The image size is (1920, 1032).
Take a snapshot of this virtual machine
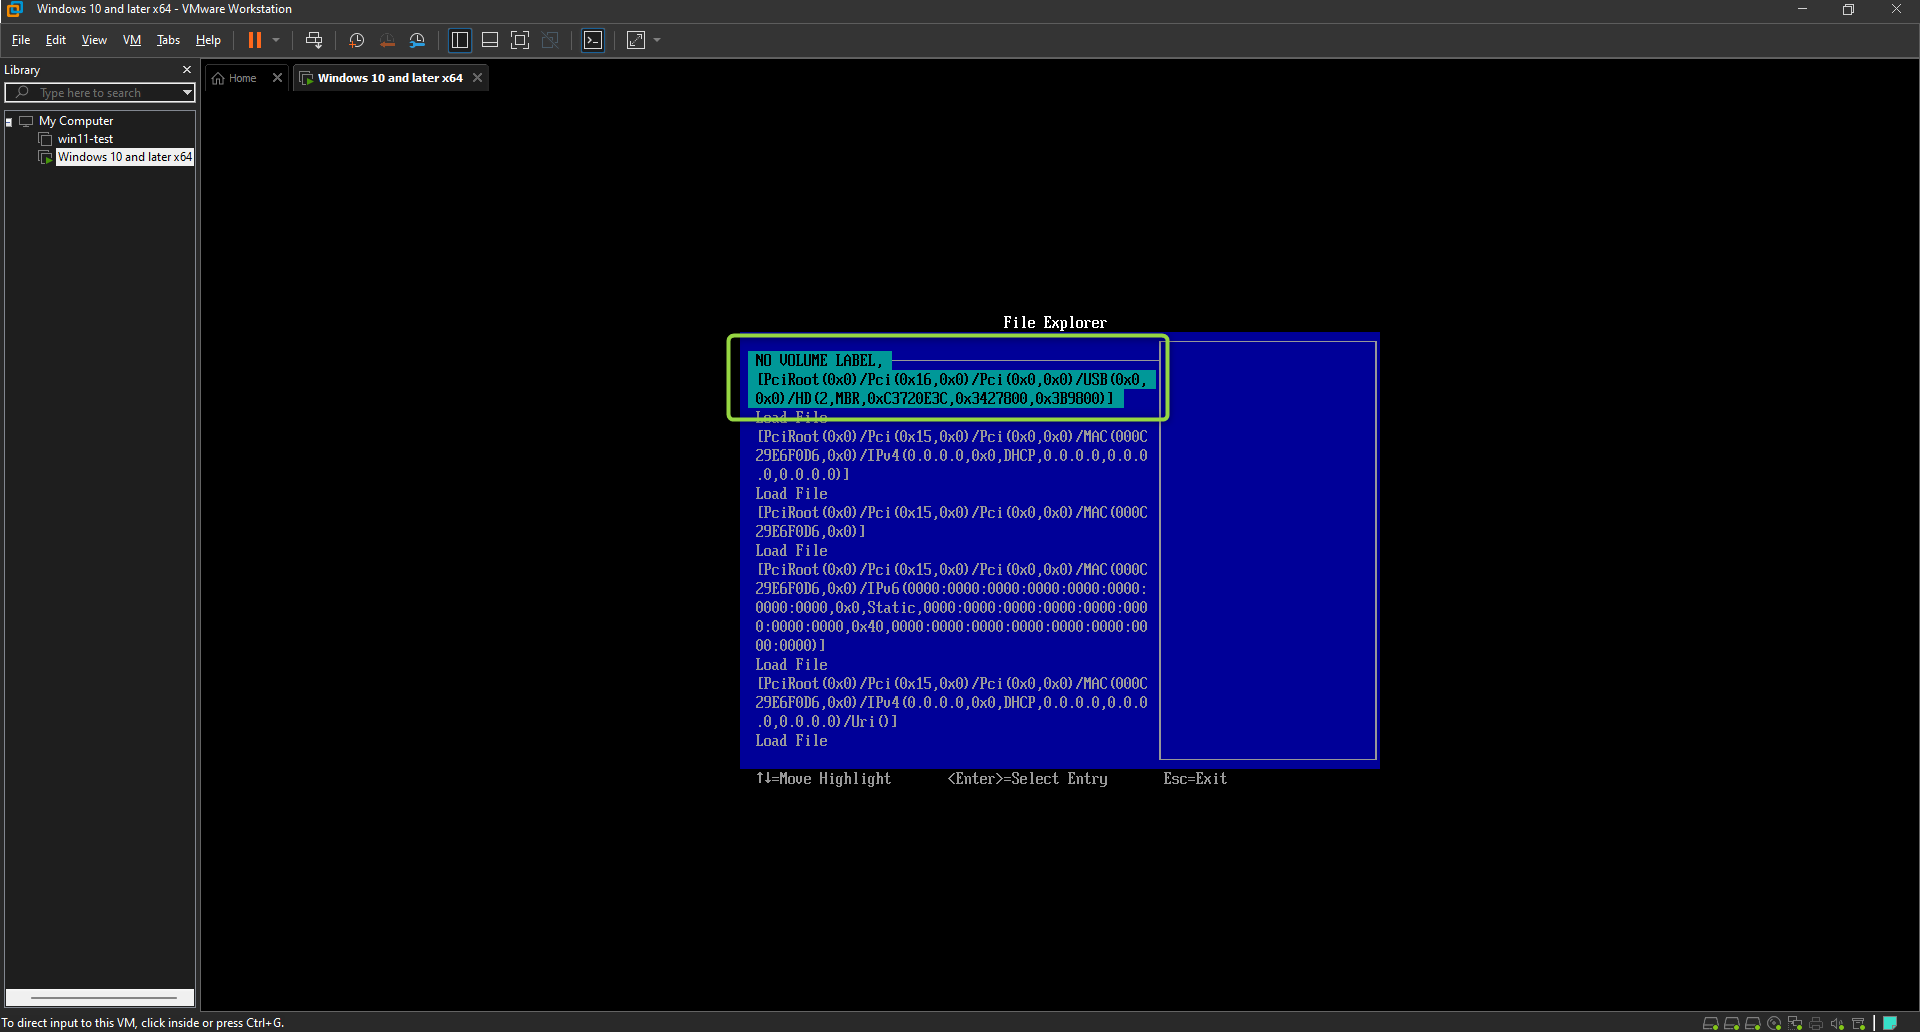coord(356,40)
